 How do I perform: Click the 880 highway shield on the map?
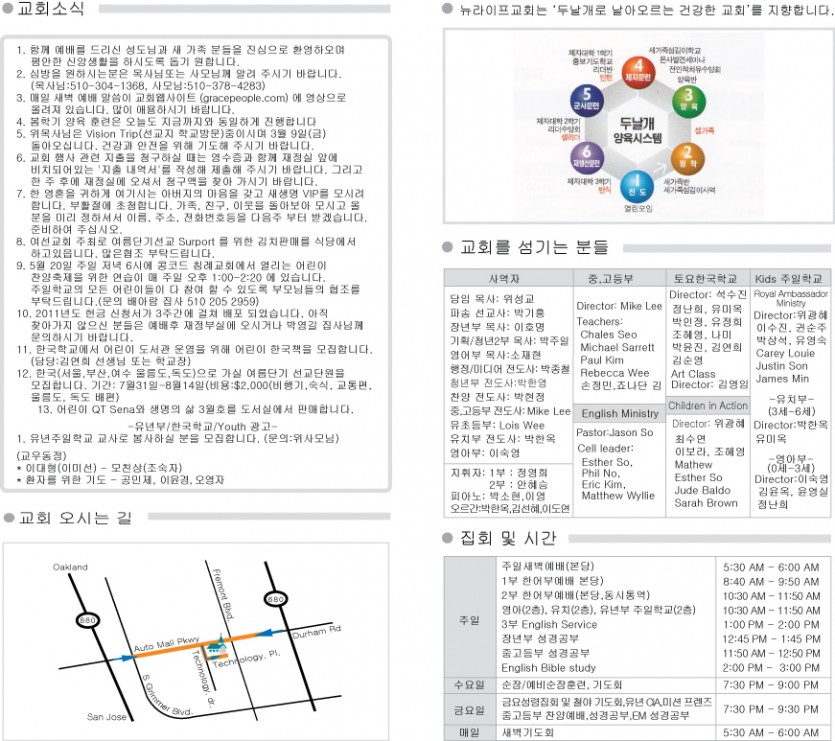[87, 620]
